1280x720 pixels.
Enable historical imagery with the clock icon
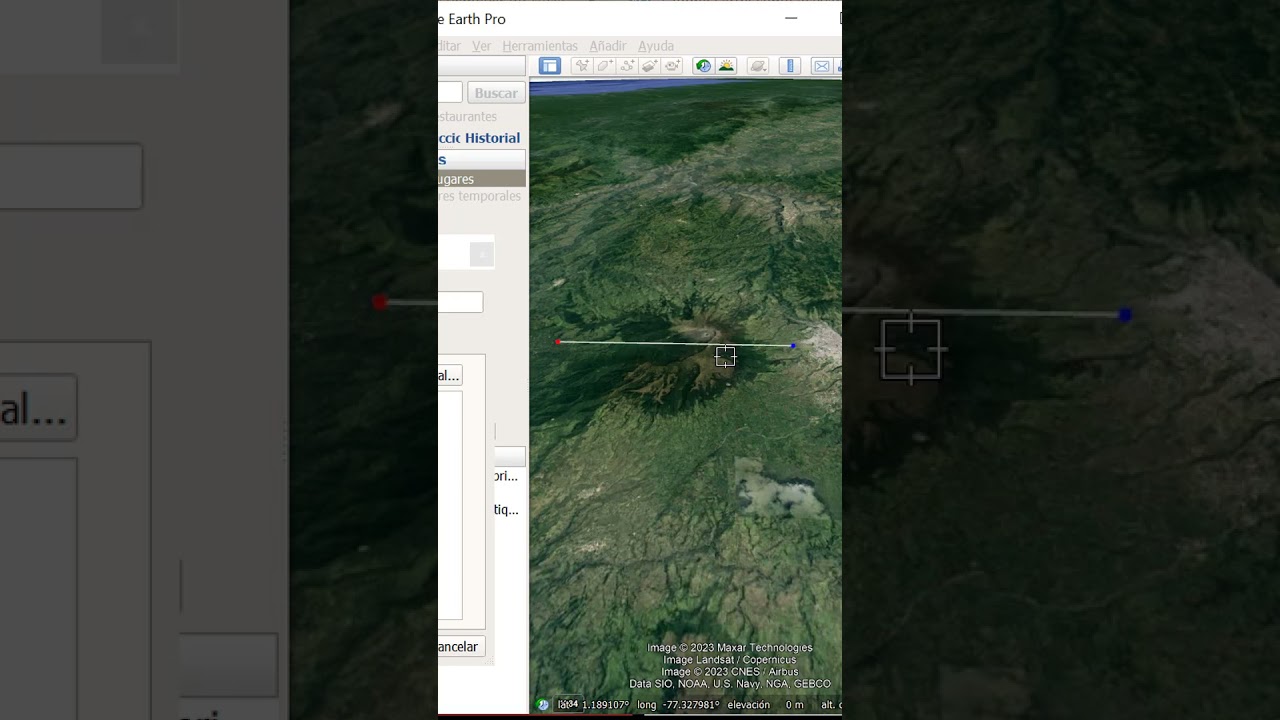[703, 66]
